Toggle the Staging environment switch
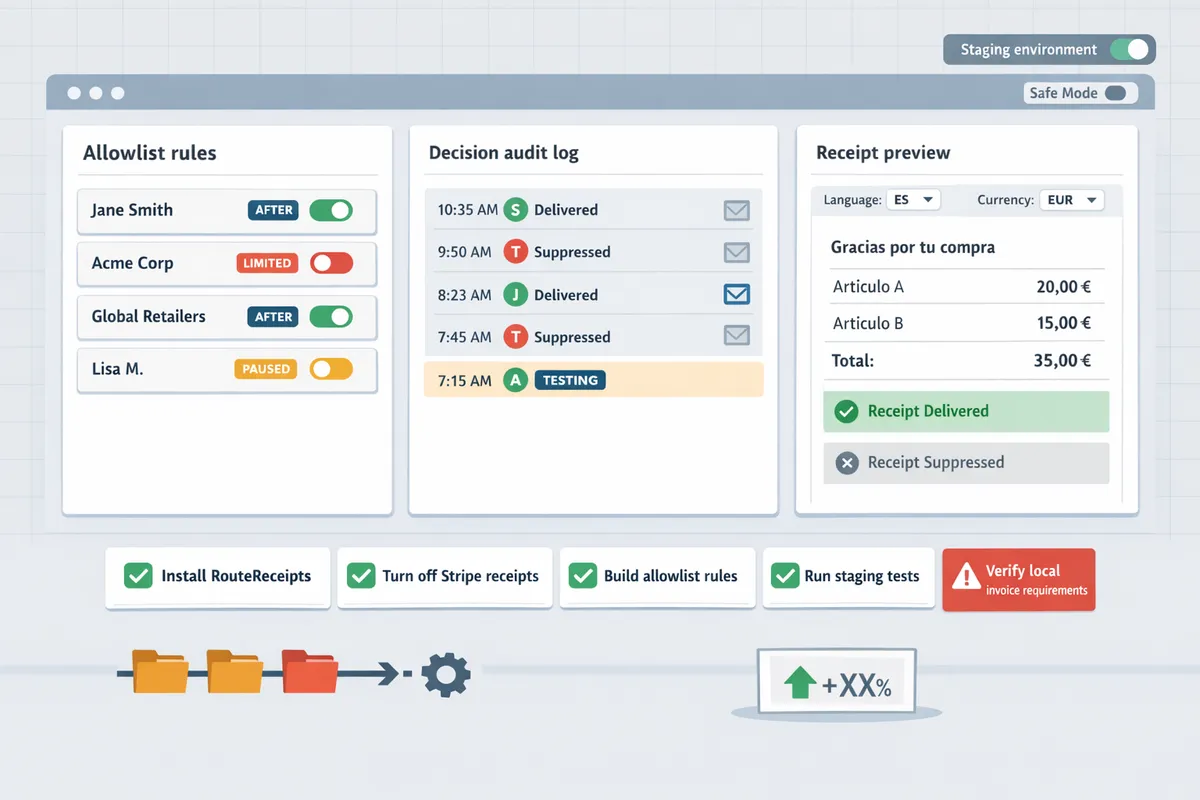This screenshot has height=800, width=1200. click(1128, 49)
